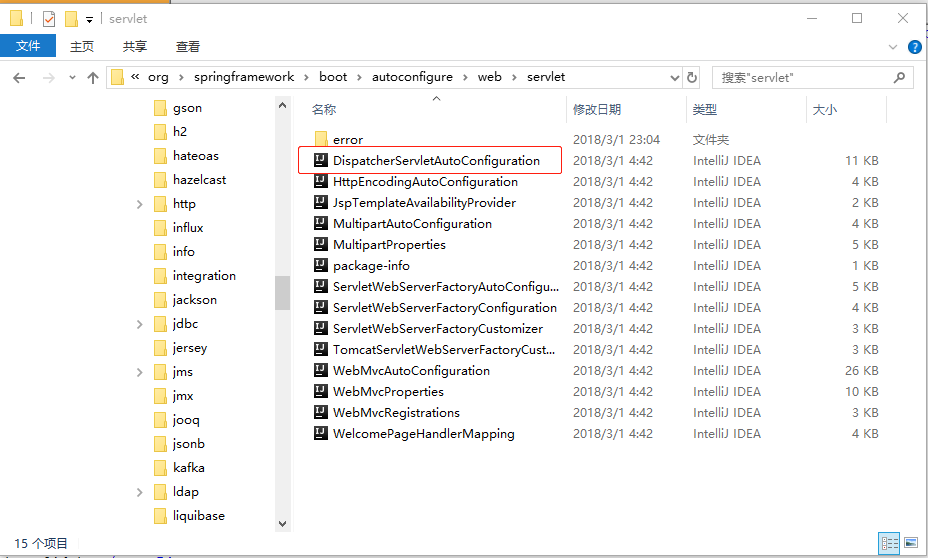Select JspTemplateAvailabilityProvider file icon
The image size is (928, 558).
(320, 202)
